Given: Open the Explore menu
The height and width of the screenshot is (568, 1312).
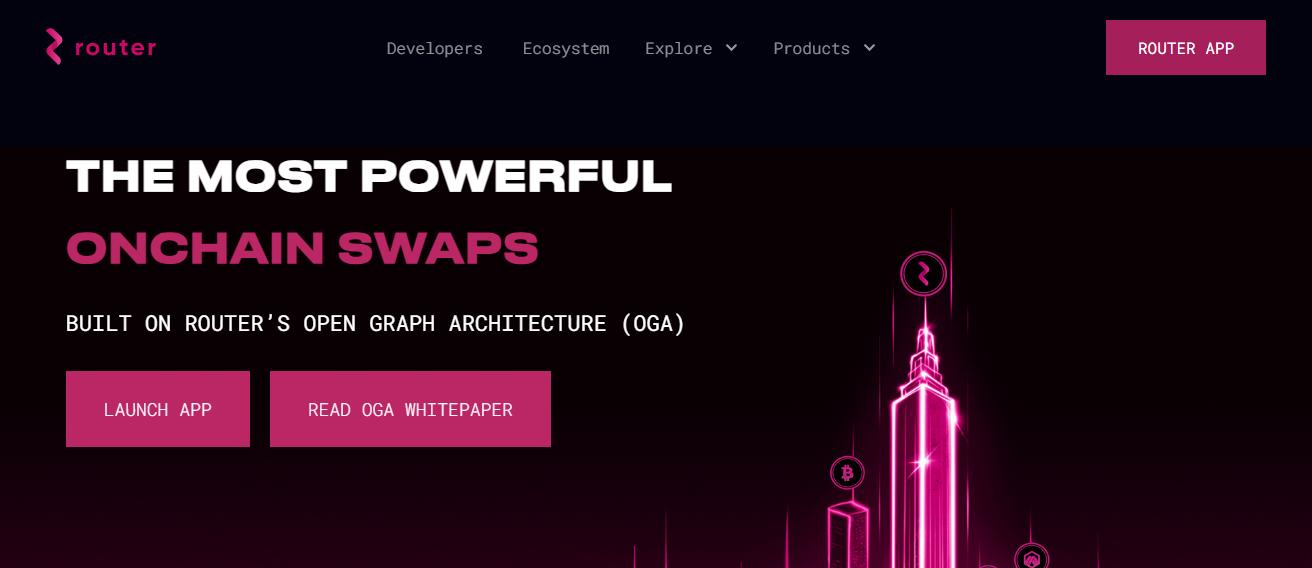Looking at the screenshot, I should (x=679, y=48).
